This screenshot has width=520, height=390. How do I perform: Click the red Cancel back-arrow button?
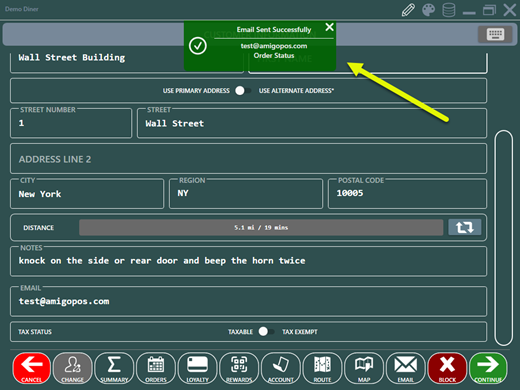tap(32, 368)
